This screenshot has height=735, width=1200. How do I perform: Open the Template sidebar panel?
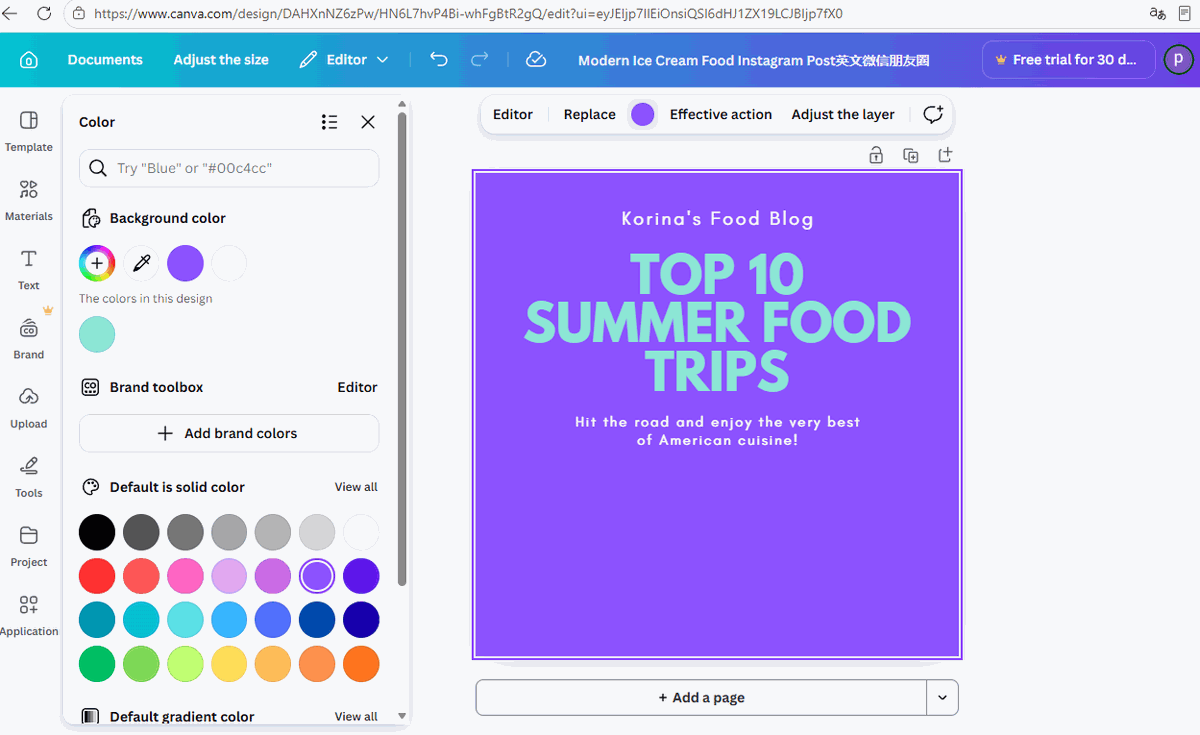point(29,131)
